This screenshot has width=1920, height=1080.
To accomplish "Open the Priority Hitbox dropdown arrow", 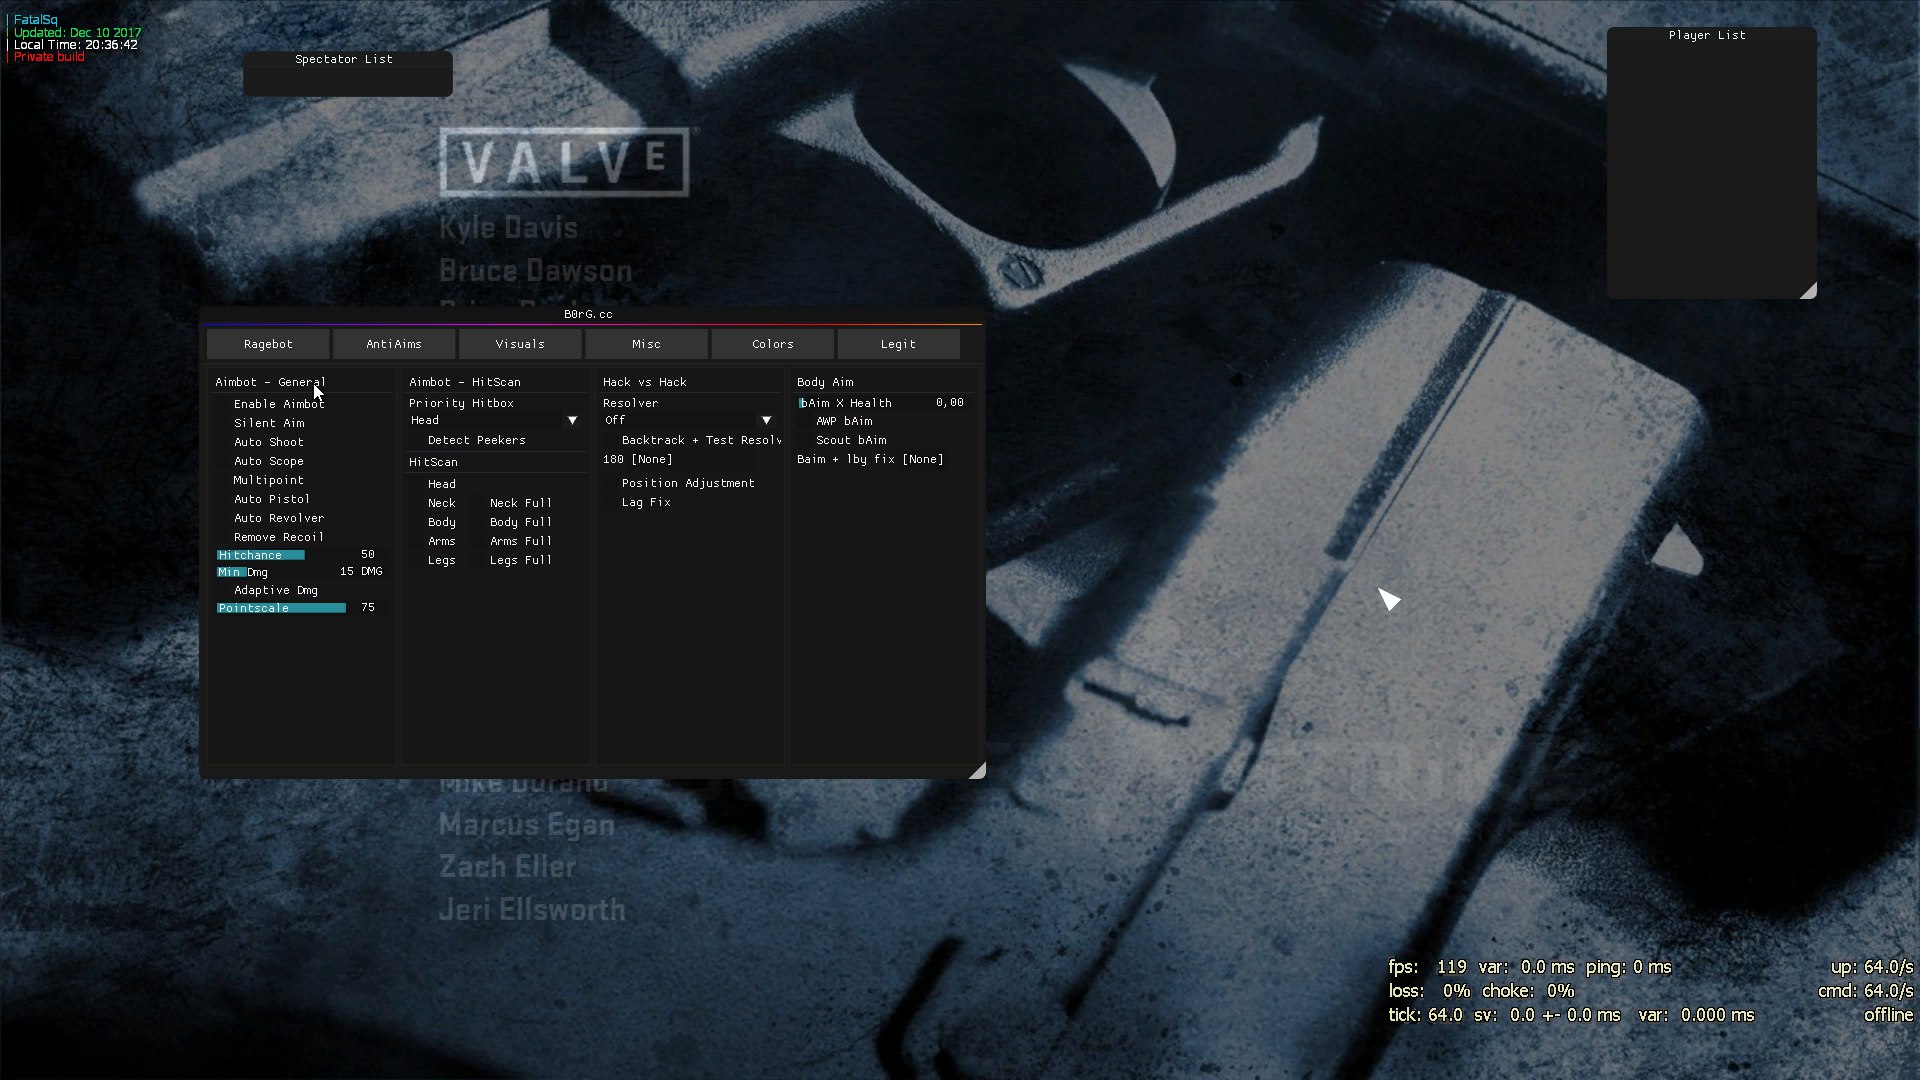I will pyautogui.click(x=572, y=421).
